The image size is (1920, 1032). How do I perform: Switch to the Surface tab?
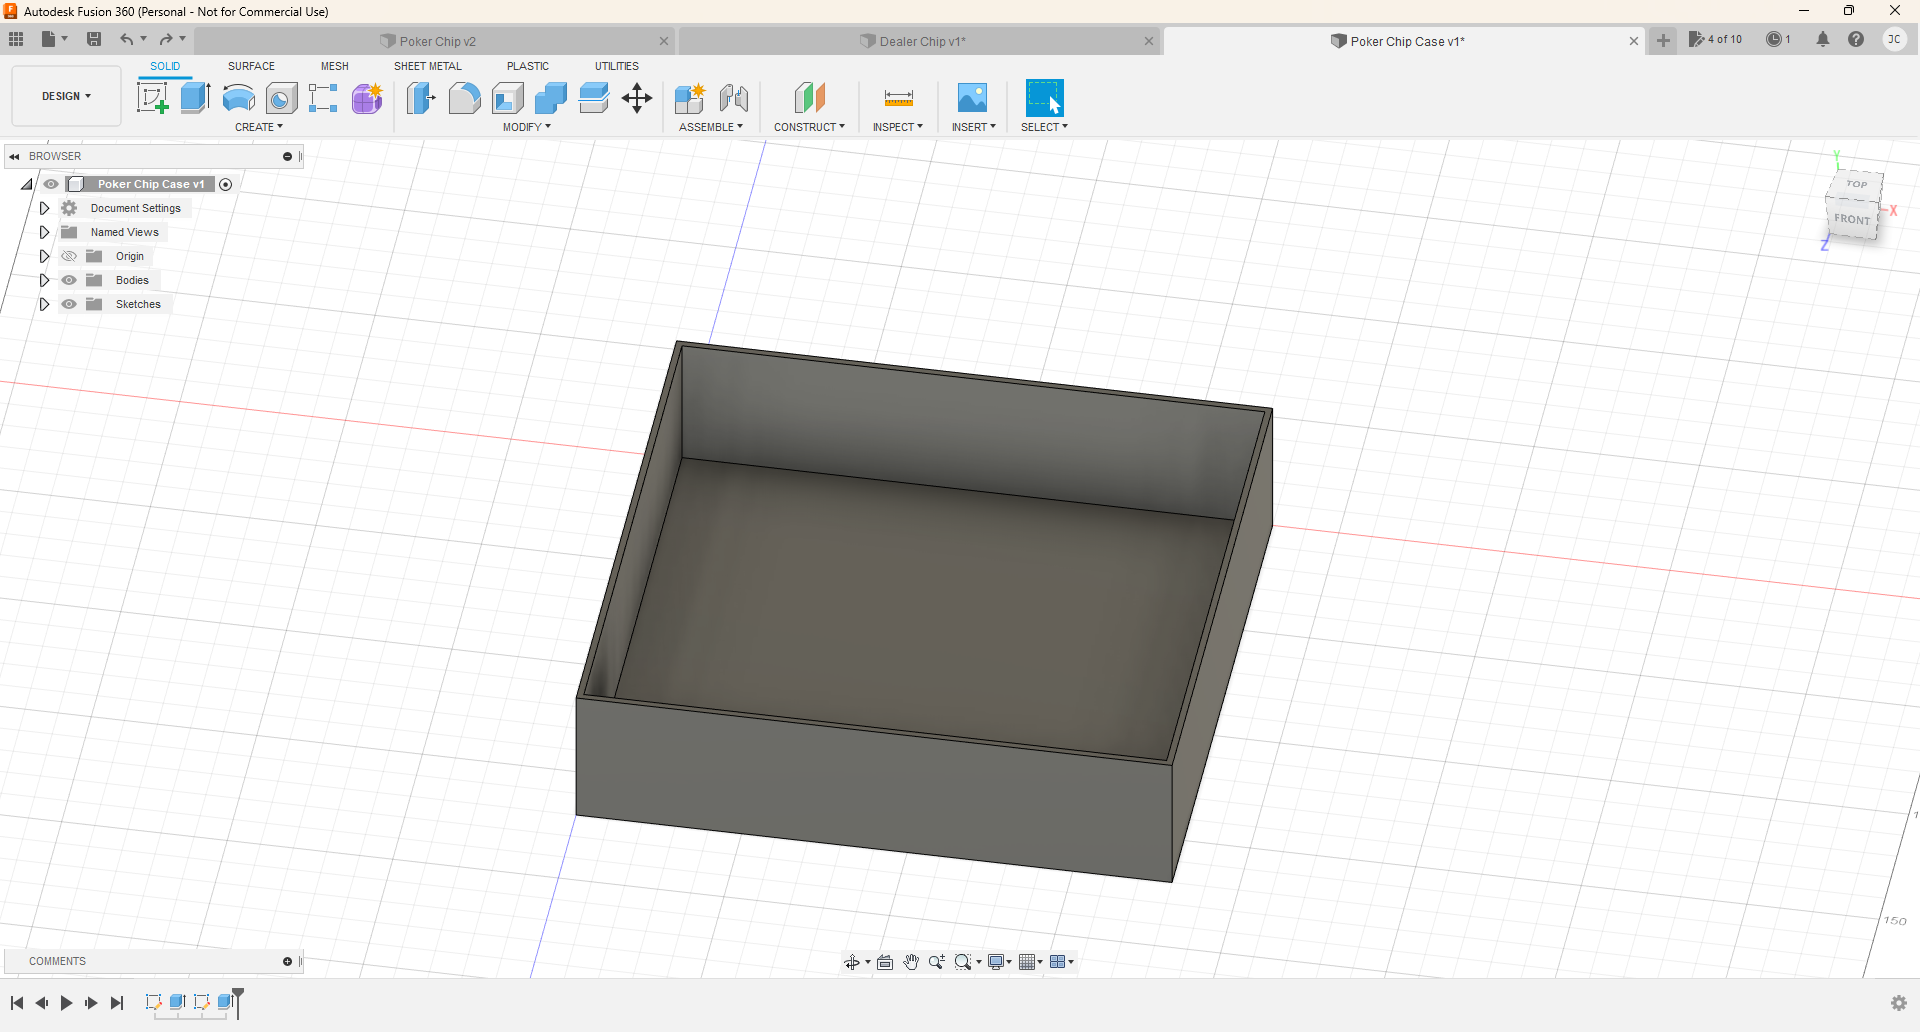click(251, 66)
